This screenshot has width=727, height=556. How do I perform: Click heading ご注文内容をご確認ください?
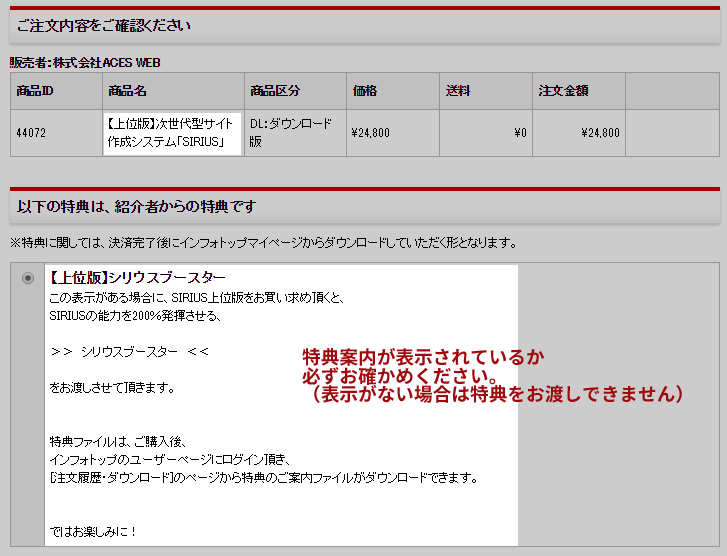[104, 26]
